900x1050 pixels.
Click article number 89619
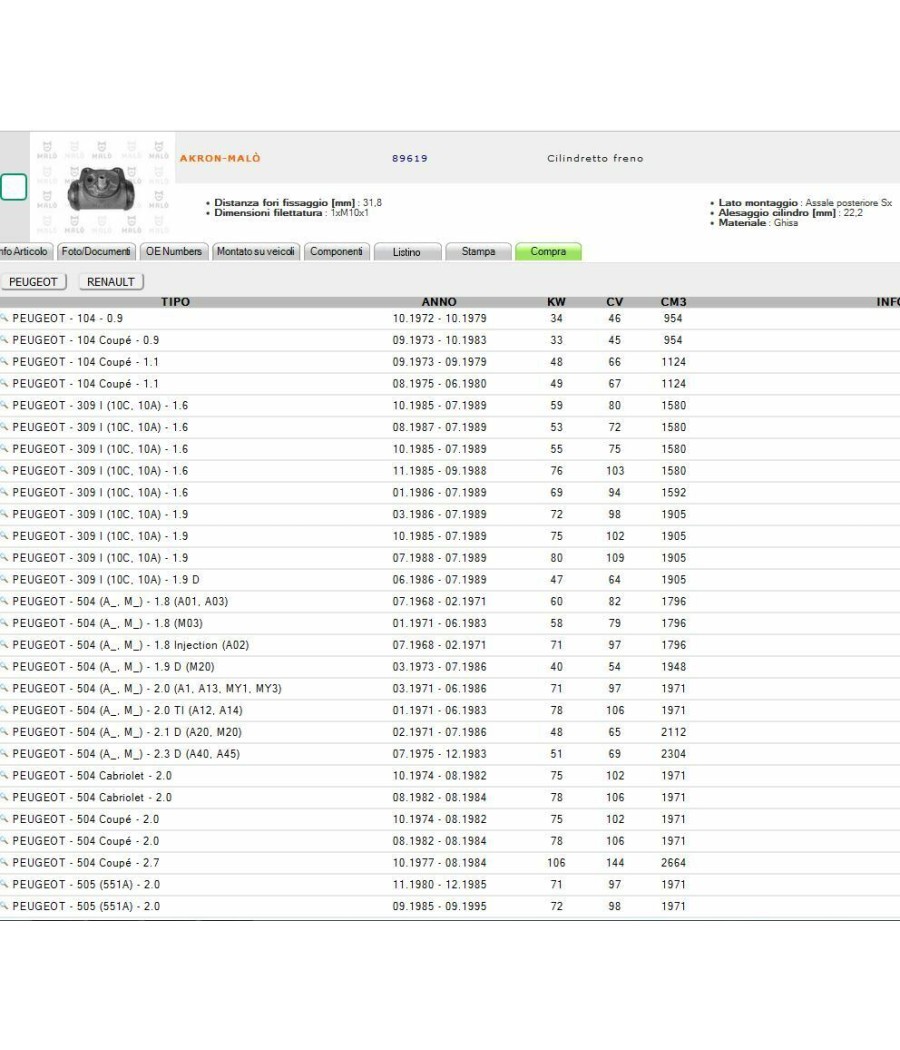click(410, 159)
